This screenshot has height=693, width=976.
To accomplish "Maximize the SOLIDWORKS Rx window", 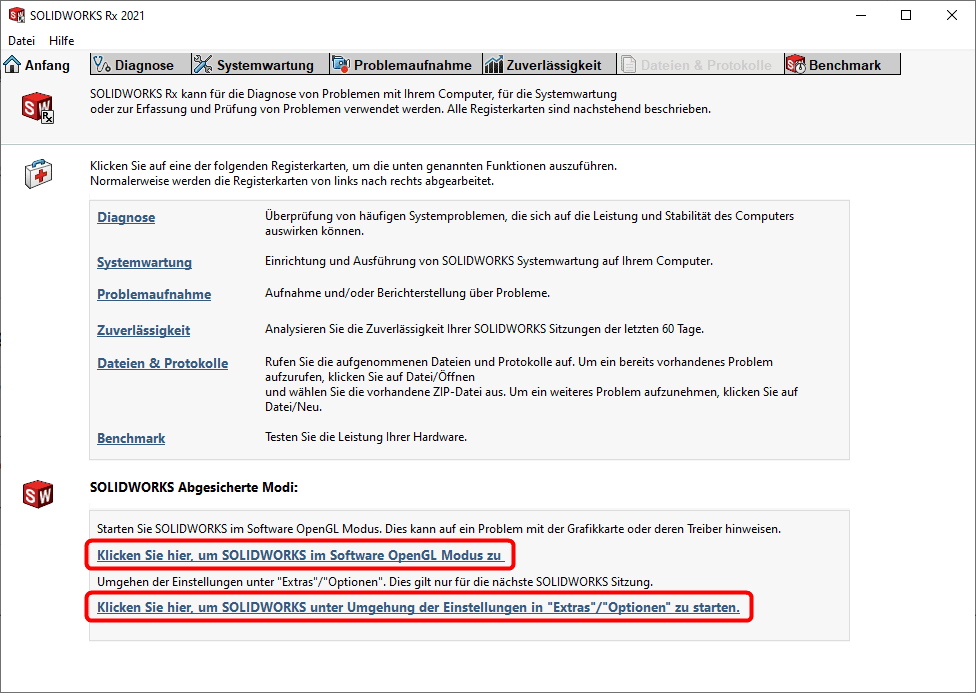I will click(x=906, y=16).
